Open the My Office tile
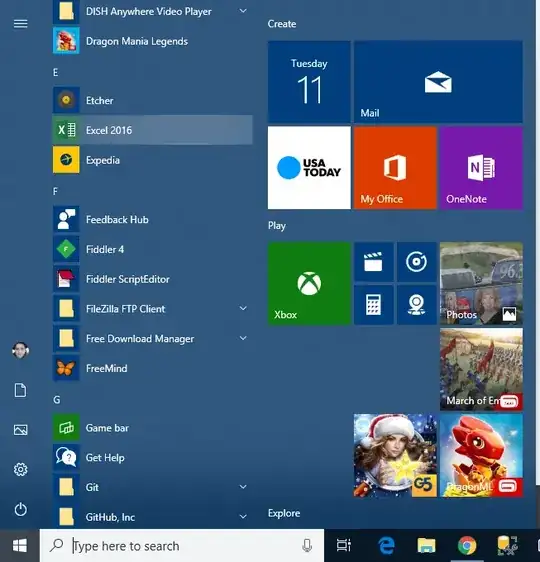 [x=395, y=167]
